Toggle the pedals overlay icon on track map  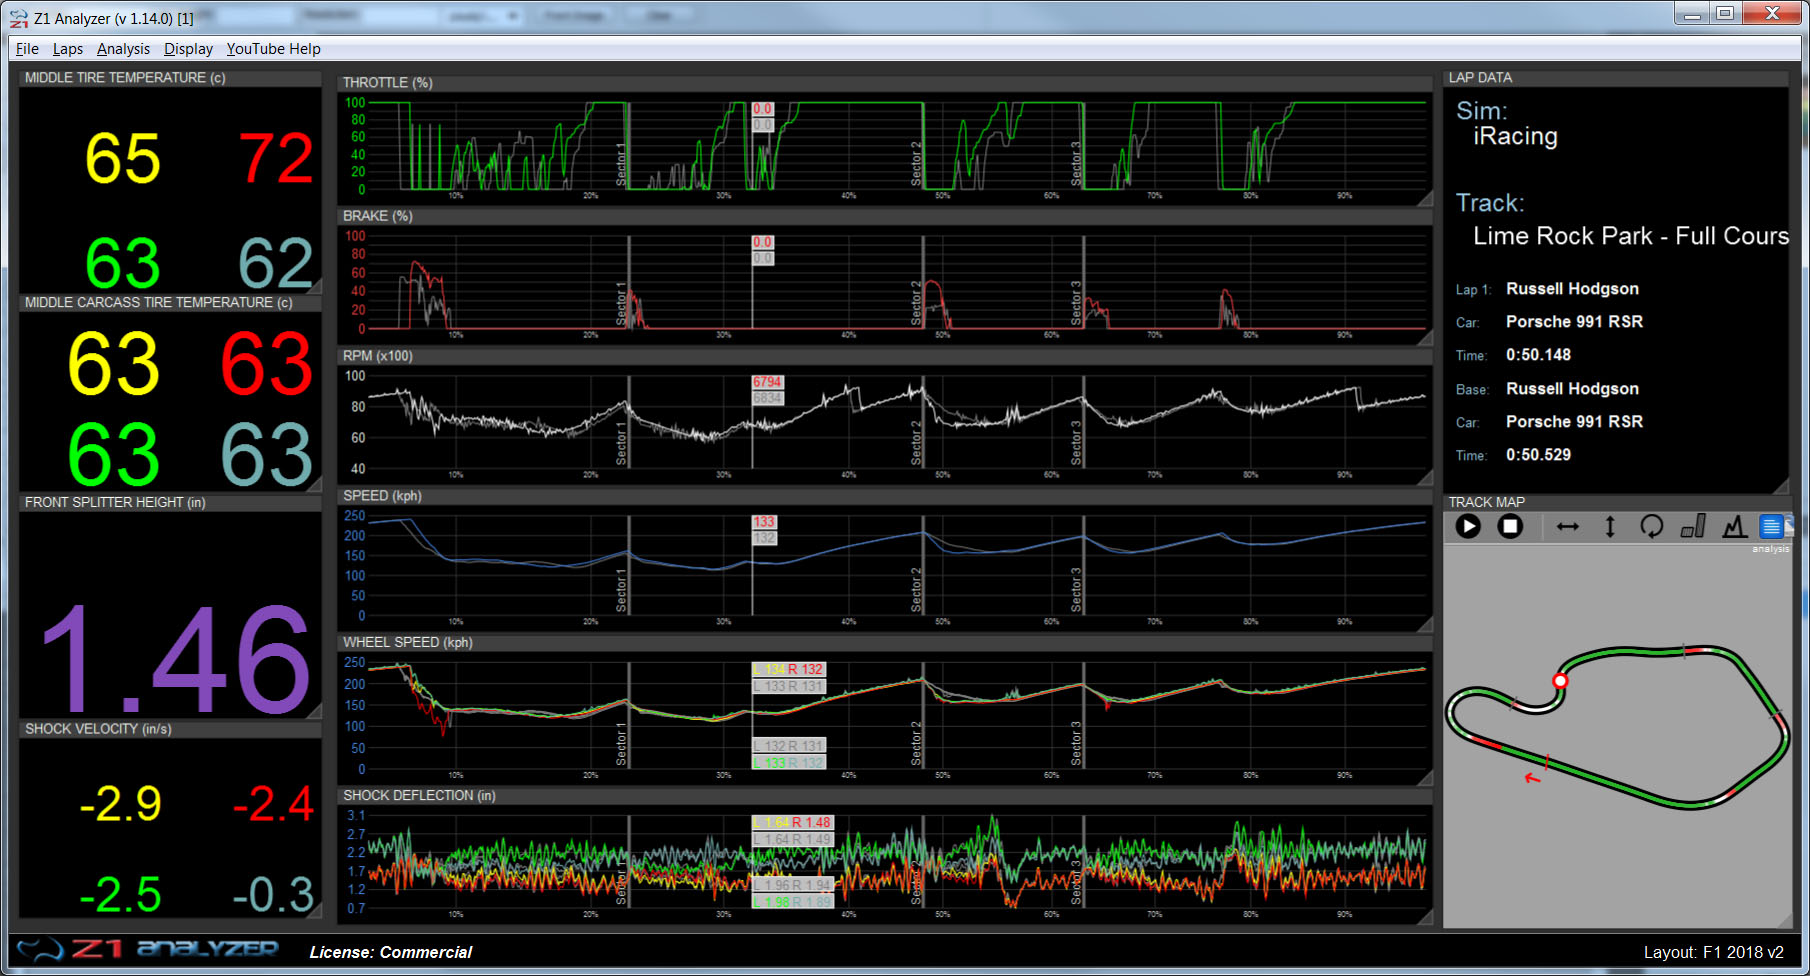click(x=1693, y=526)
